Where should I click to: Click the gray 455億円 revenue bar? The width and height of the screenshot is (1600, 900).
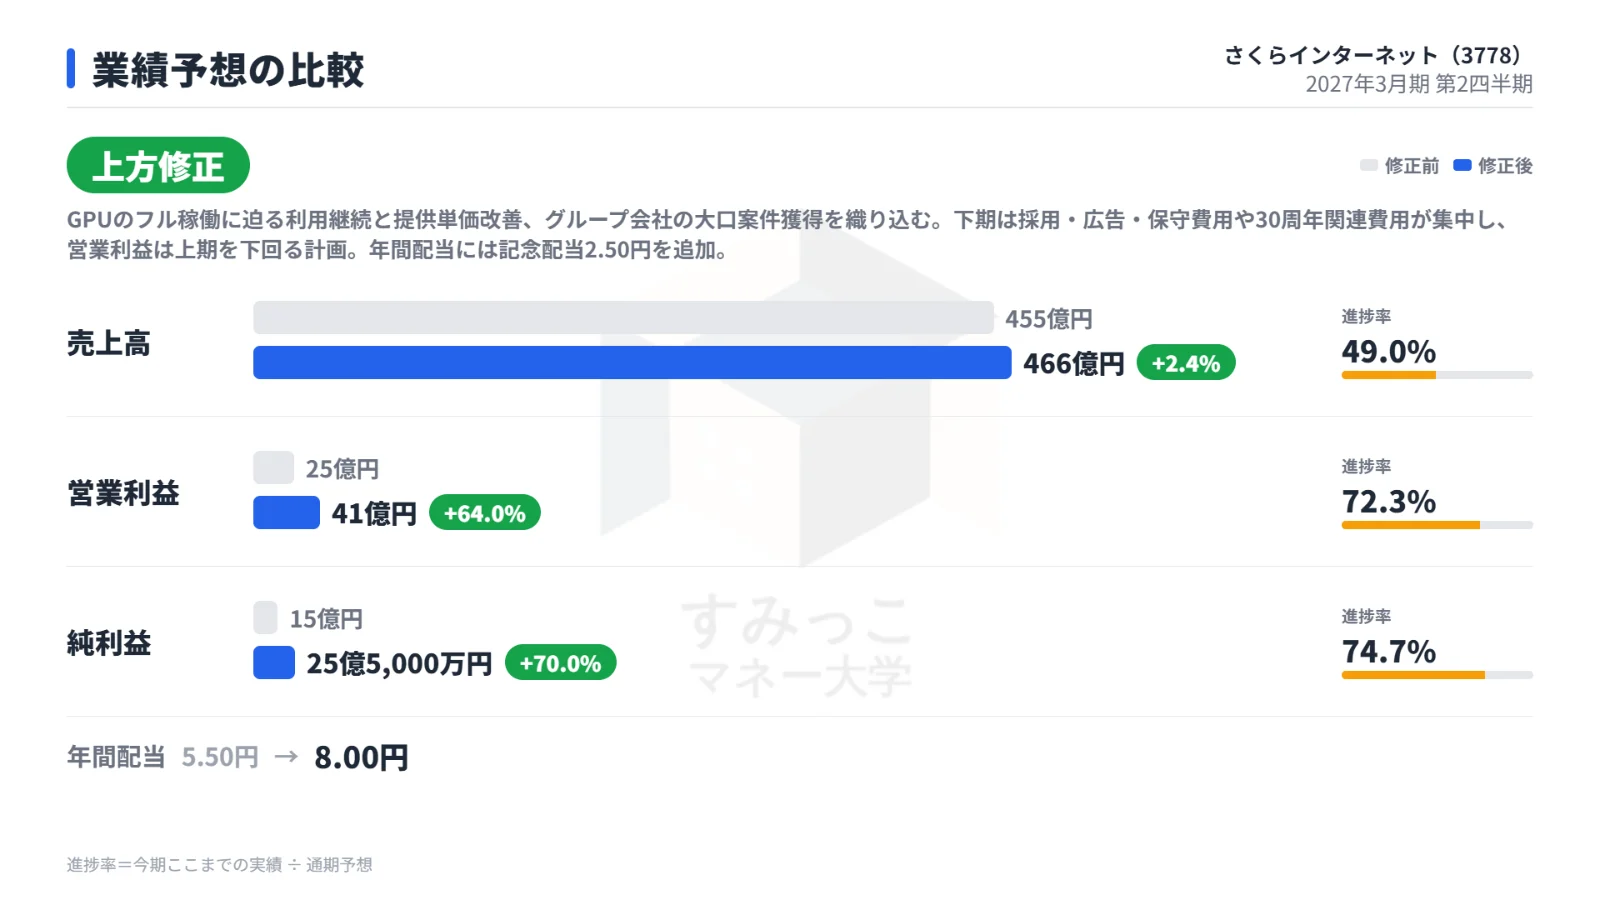(623, 317)
